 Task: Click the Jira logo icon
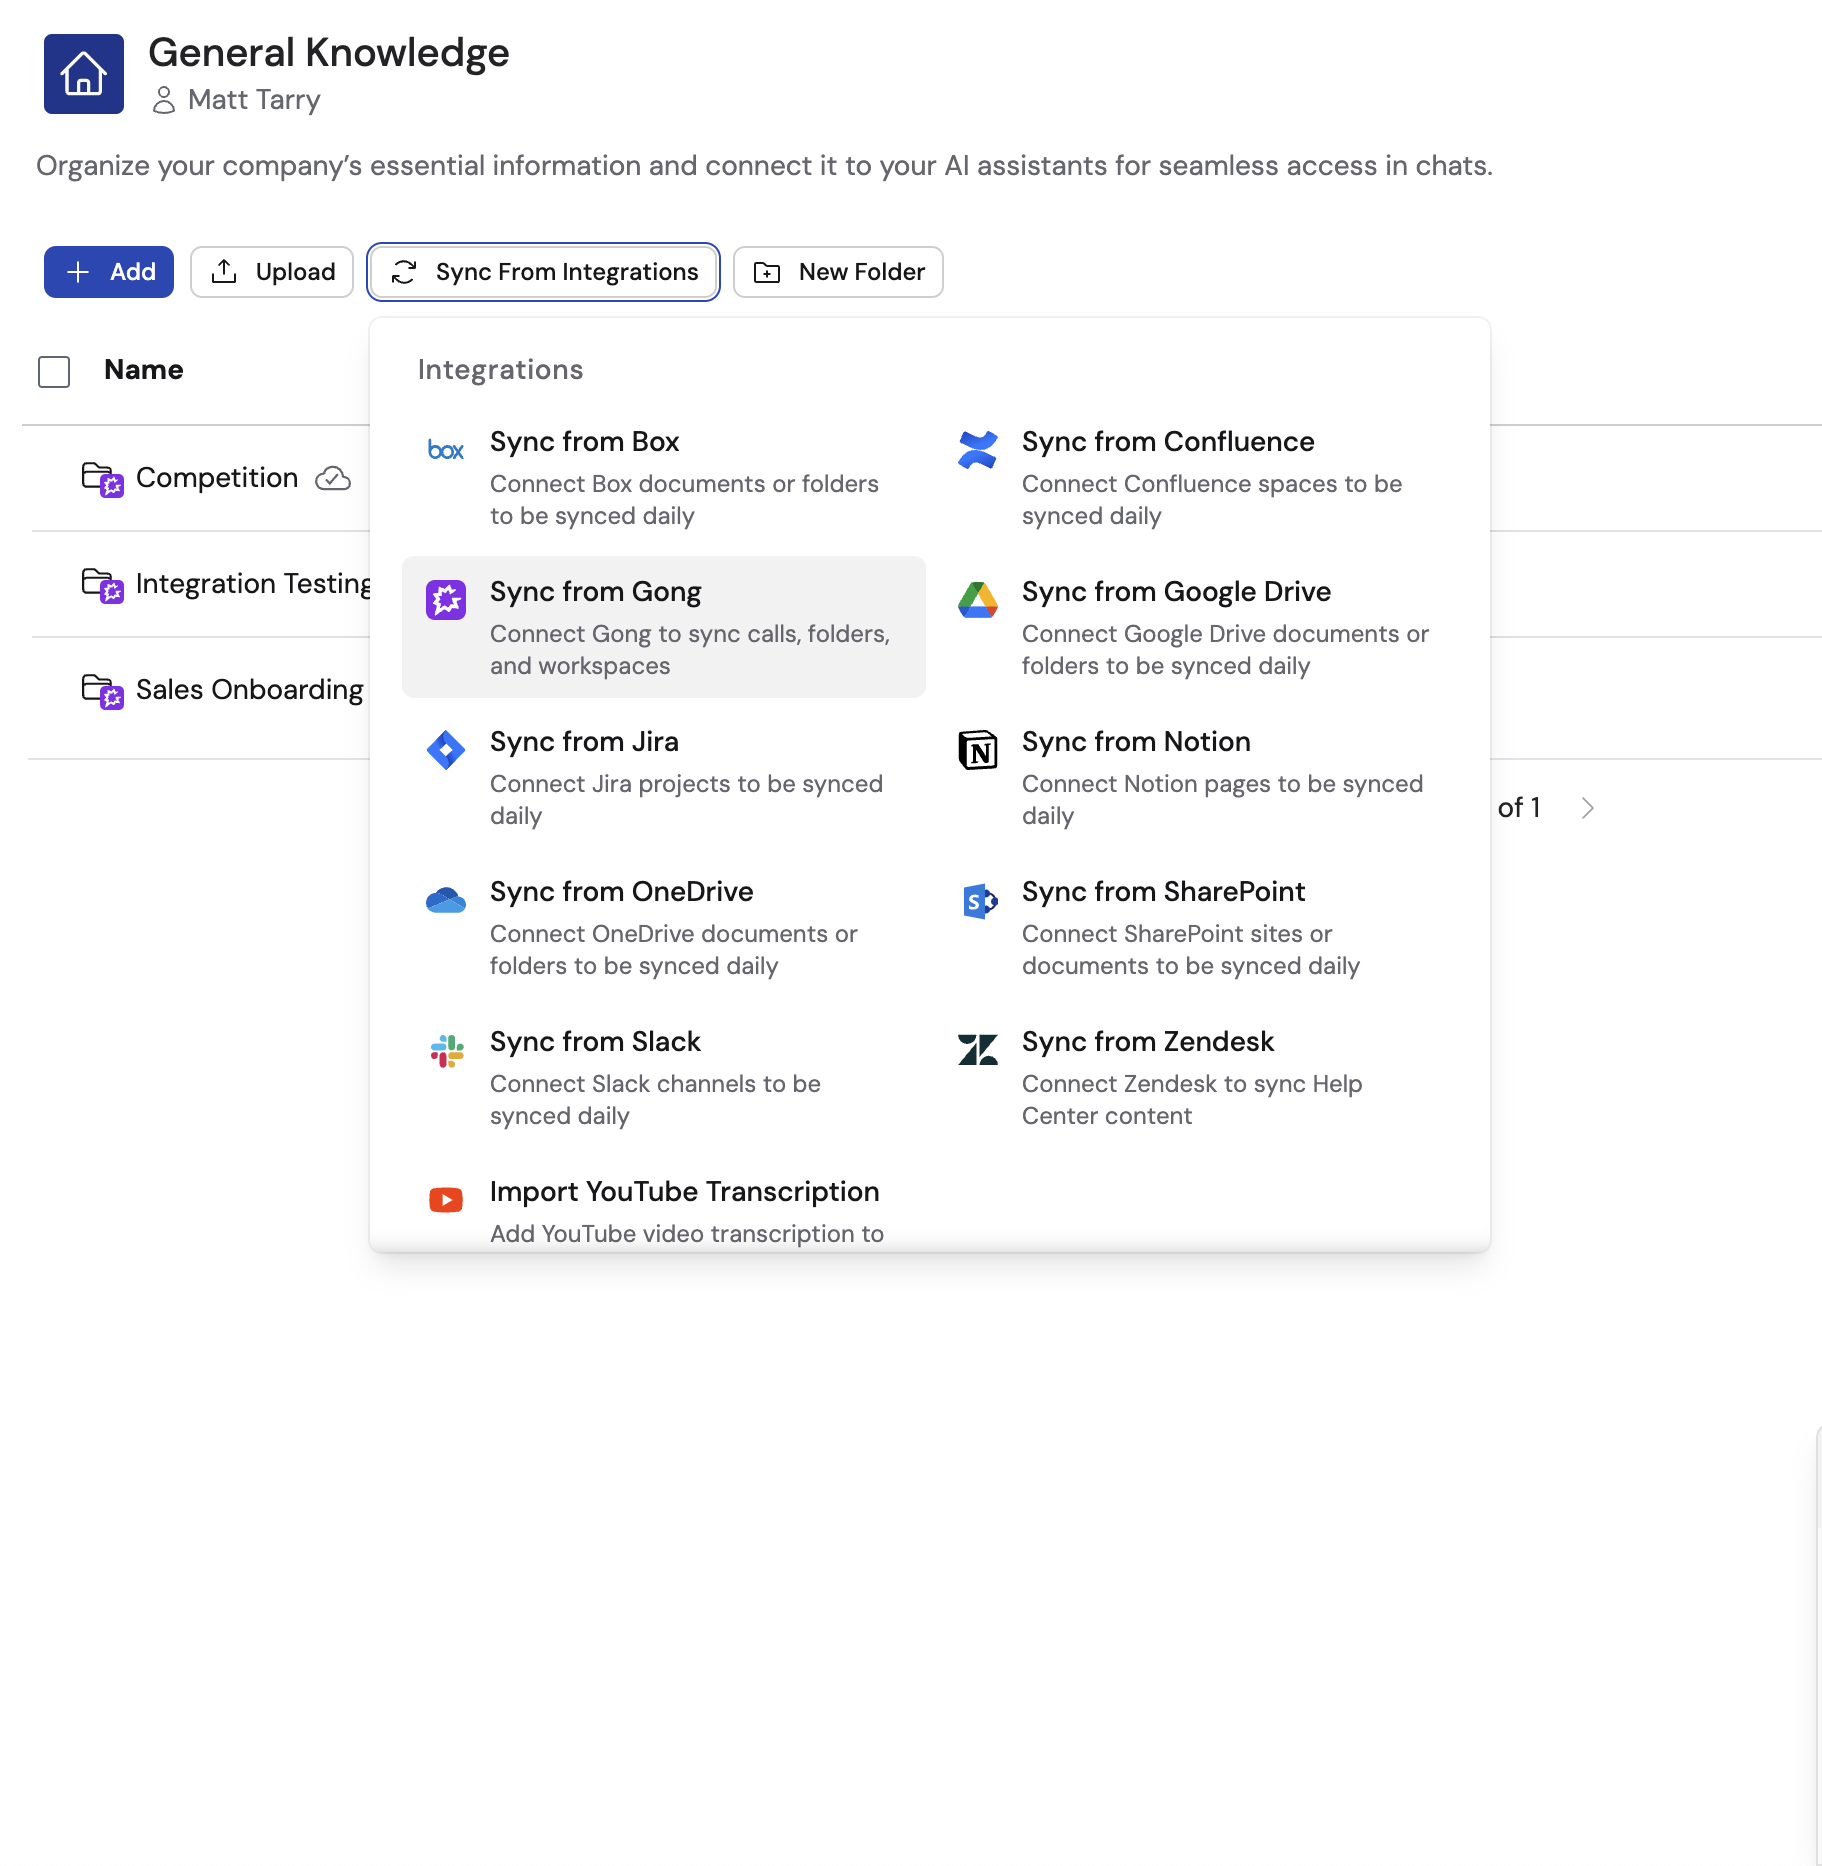coord(445,750)
